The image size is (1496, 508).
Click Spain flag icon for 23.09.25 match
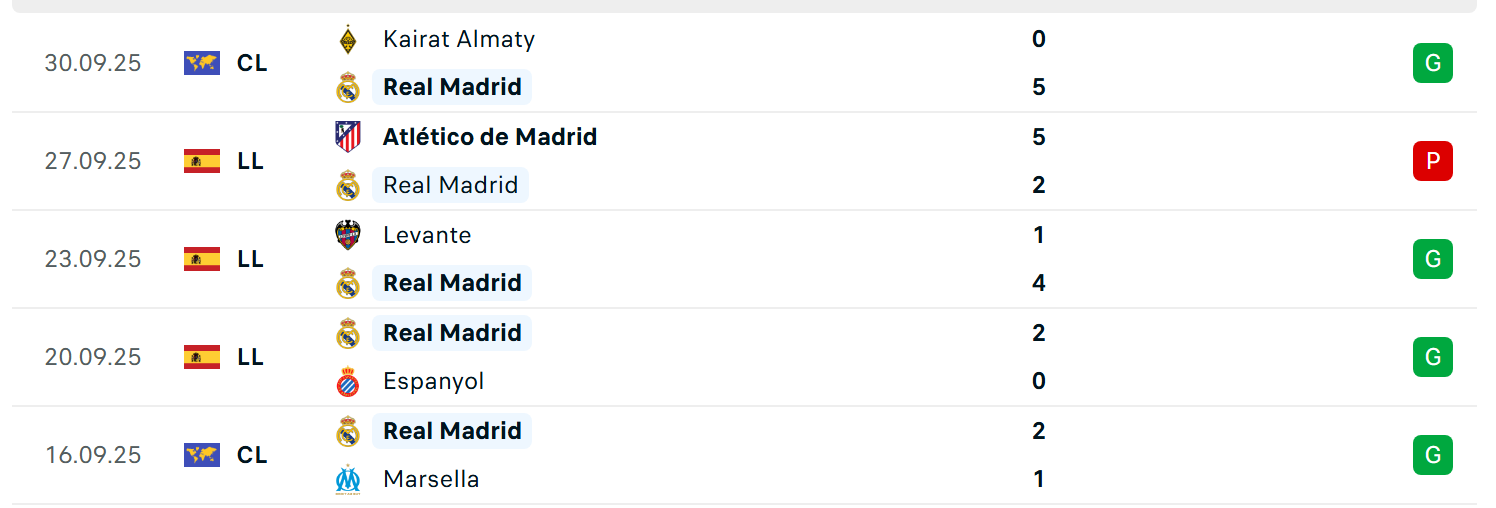[x=202, y=259]
